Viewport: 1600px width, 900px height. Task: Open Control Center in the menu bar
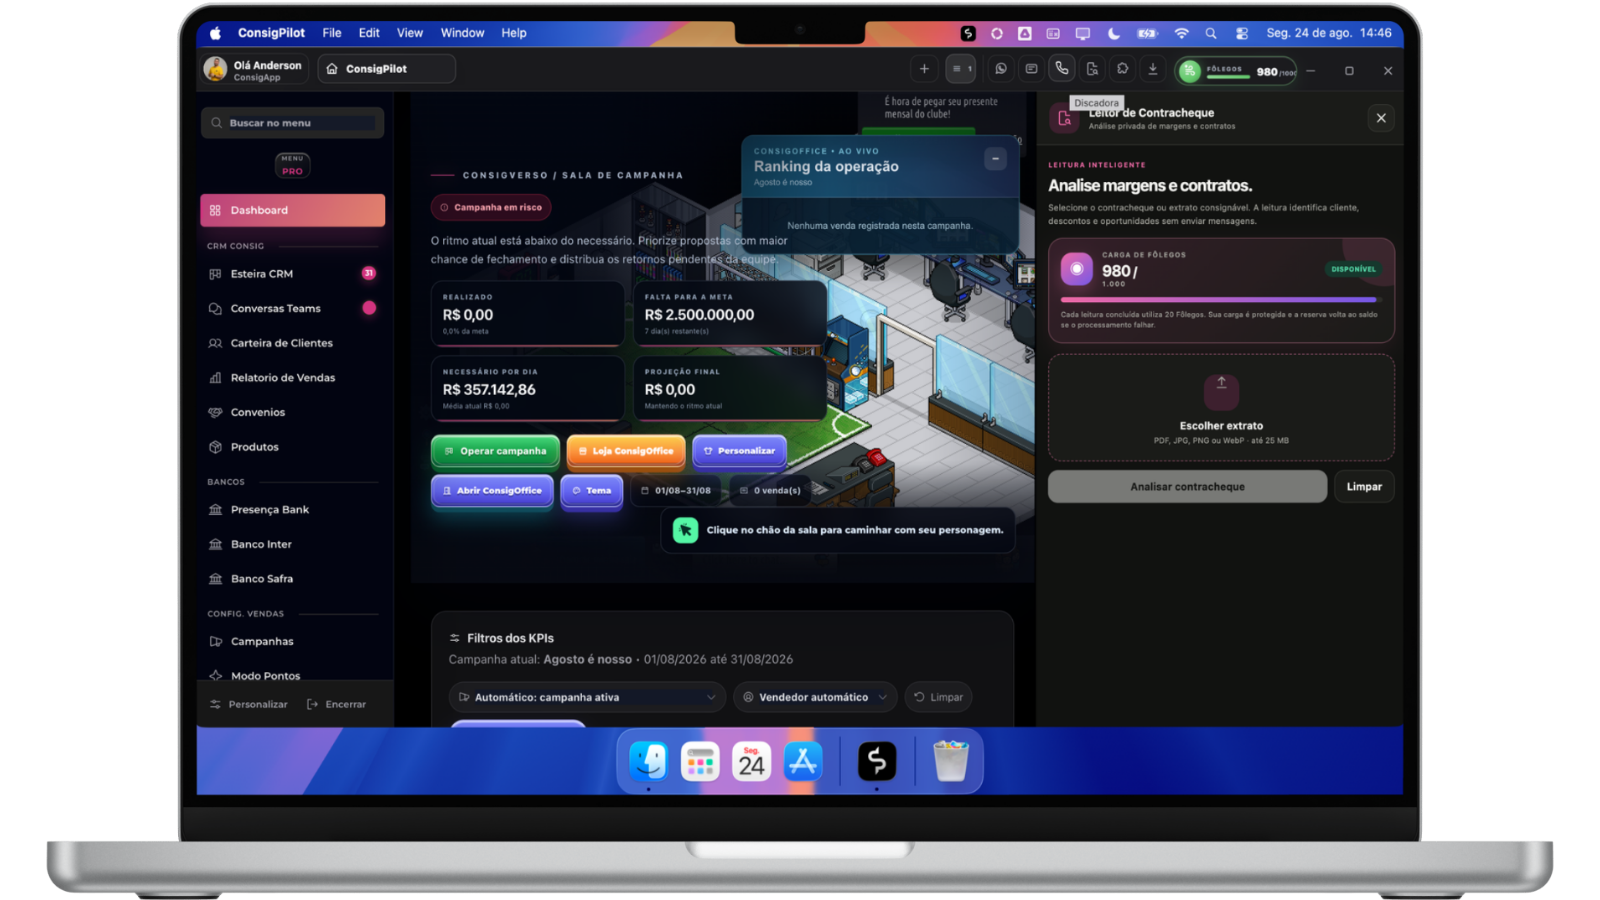coord(1242,33)
